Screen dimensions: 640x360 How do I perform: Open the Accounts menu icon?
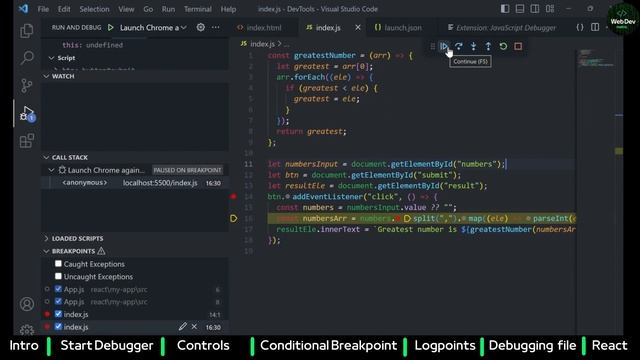pos(27,304)
